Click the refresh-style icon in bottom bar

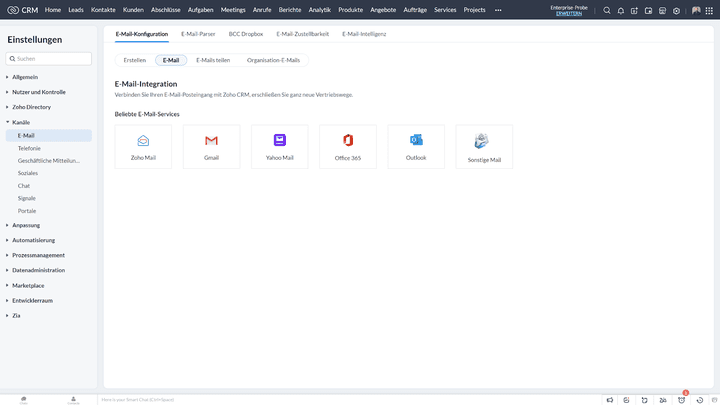(645, 400)
